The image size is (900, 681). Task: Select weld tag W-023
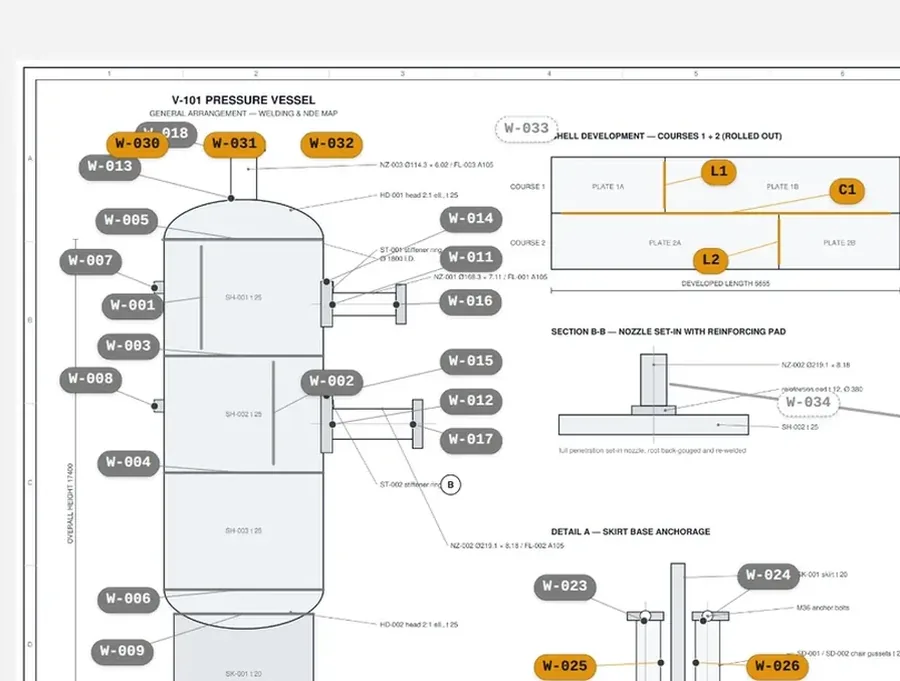coord(565,587)
